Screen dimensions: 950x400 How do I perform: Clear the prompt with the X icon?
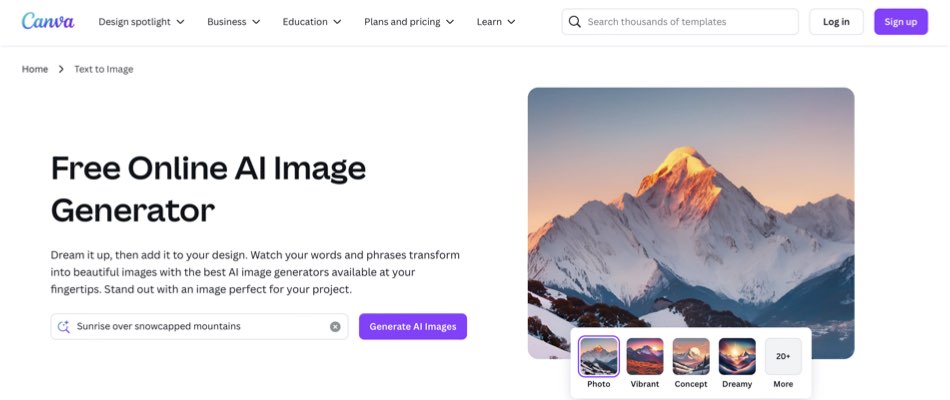pos(335,327)
